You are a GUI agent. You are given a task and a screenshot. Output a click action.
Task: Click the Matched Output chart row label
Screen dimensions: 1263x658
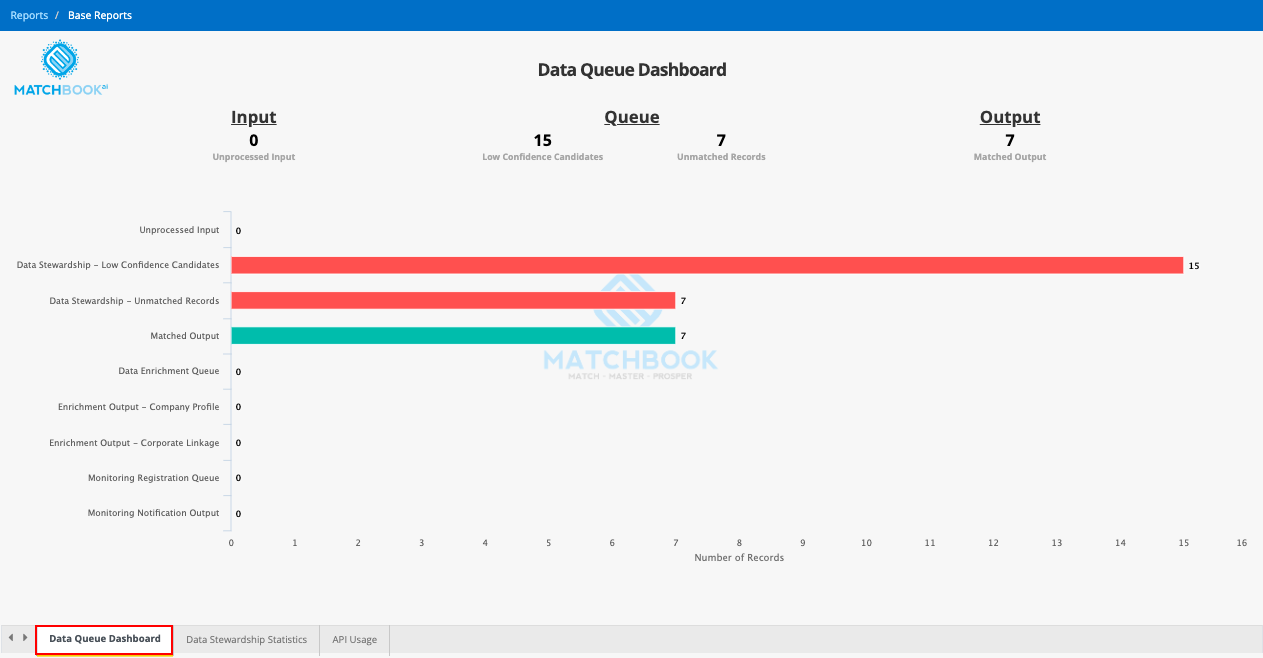(x=184, y=336)
